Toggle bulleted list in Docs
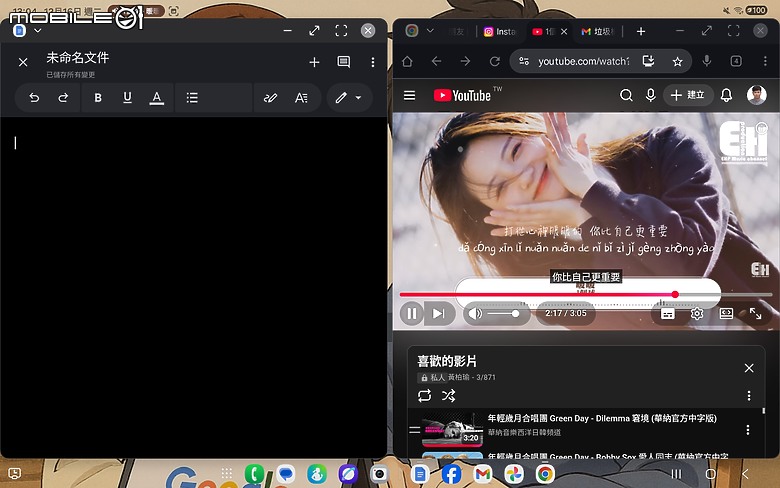The width and height of the screenshot is (780, 488). [192, 98]
